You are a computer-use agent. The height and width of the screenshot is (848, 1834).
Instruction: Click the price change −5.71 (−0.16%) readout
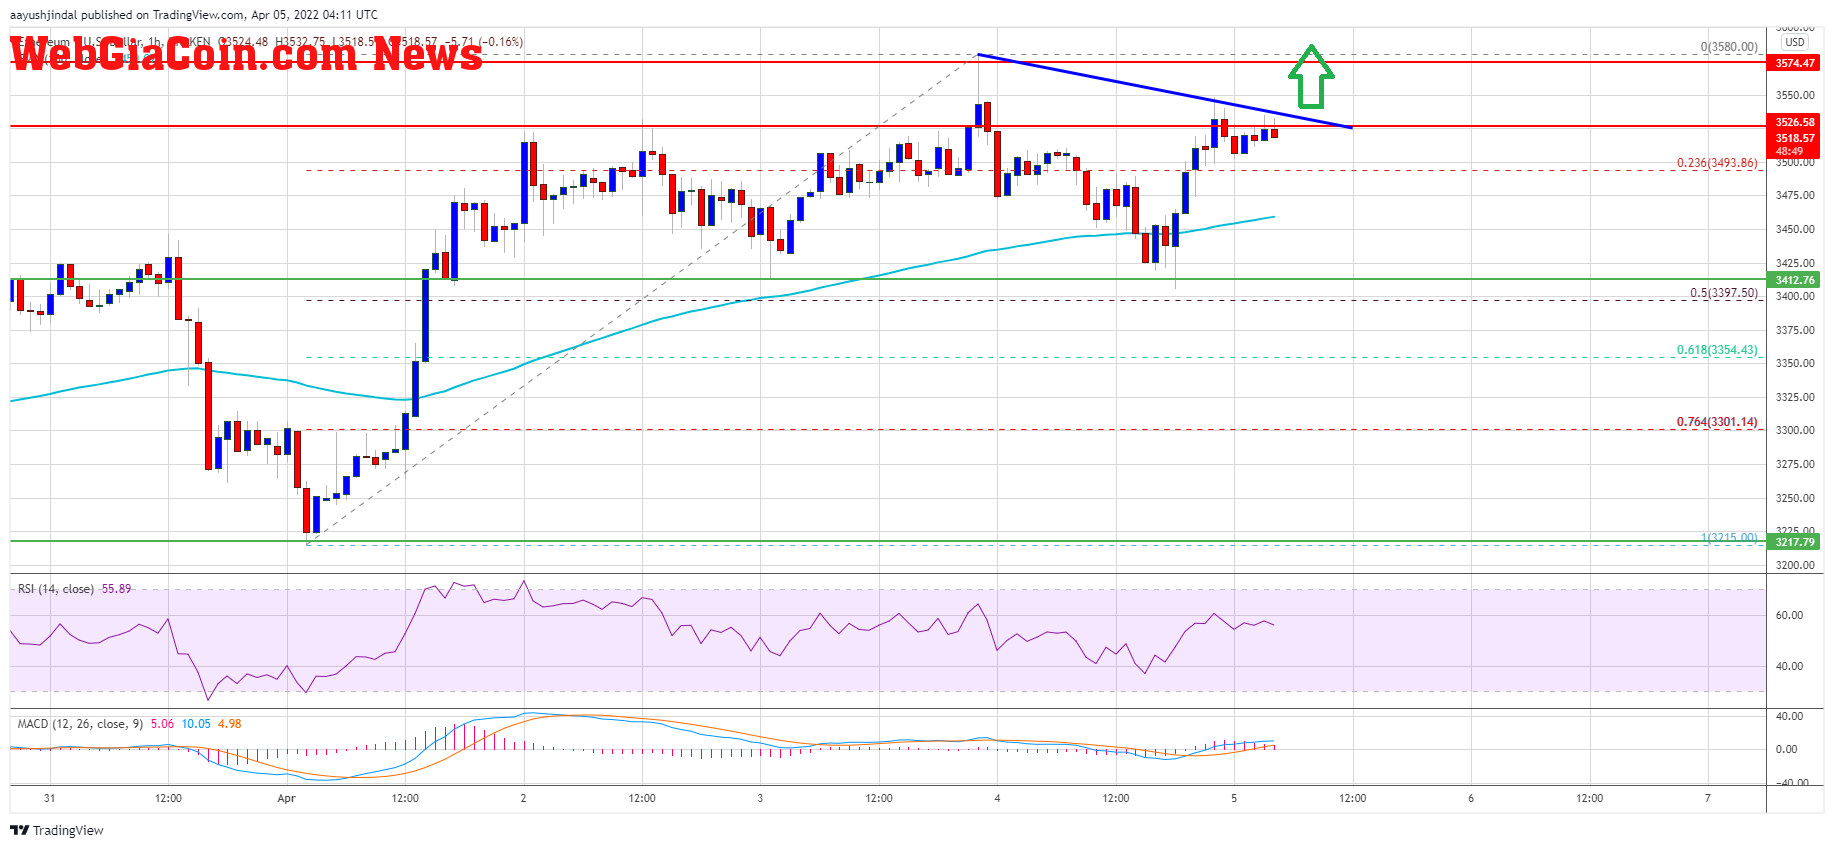pos(486,42)
